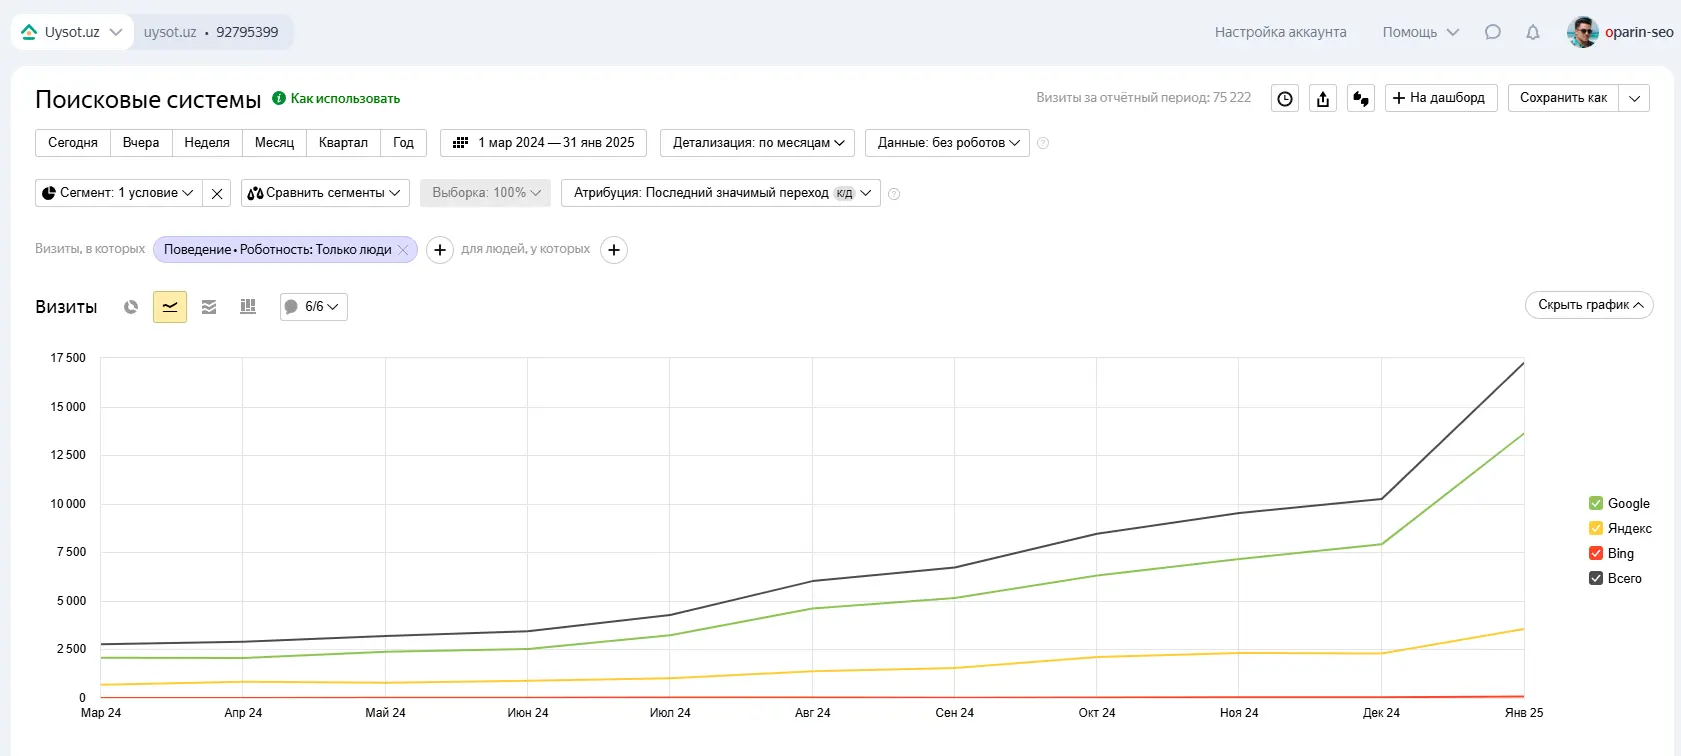
Task: Uncheck the Google series checkbox
Action: (x=1596, y=504)
